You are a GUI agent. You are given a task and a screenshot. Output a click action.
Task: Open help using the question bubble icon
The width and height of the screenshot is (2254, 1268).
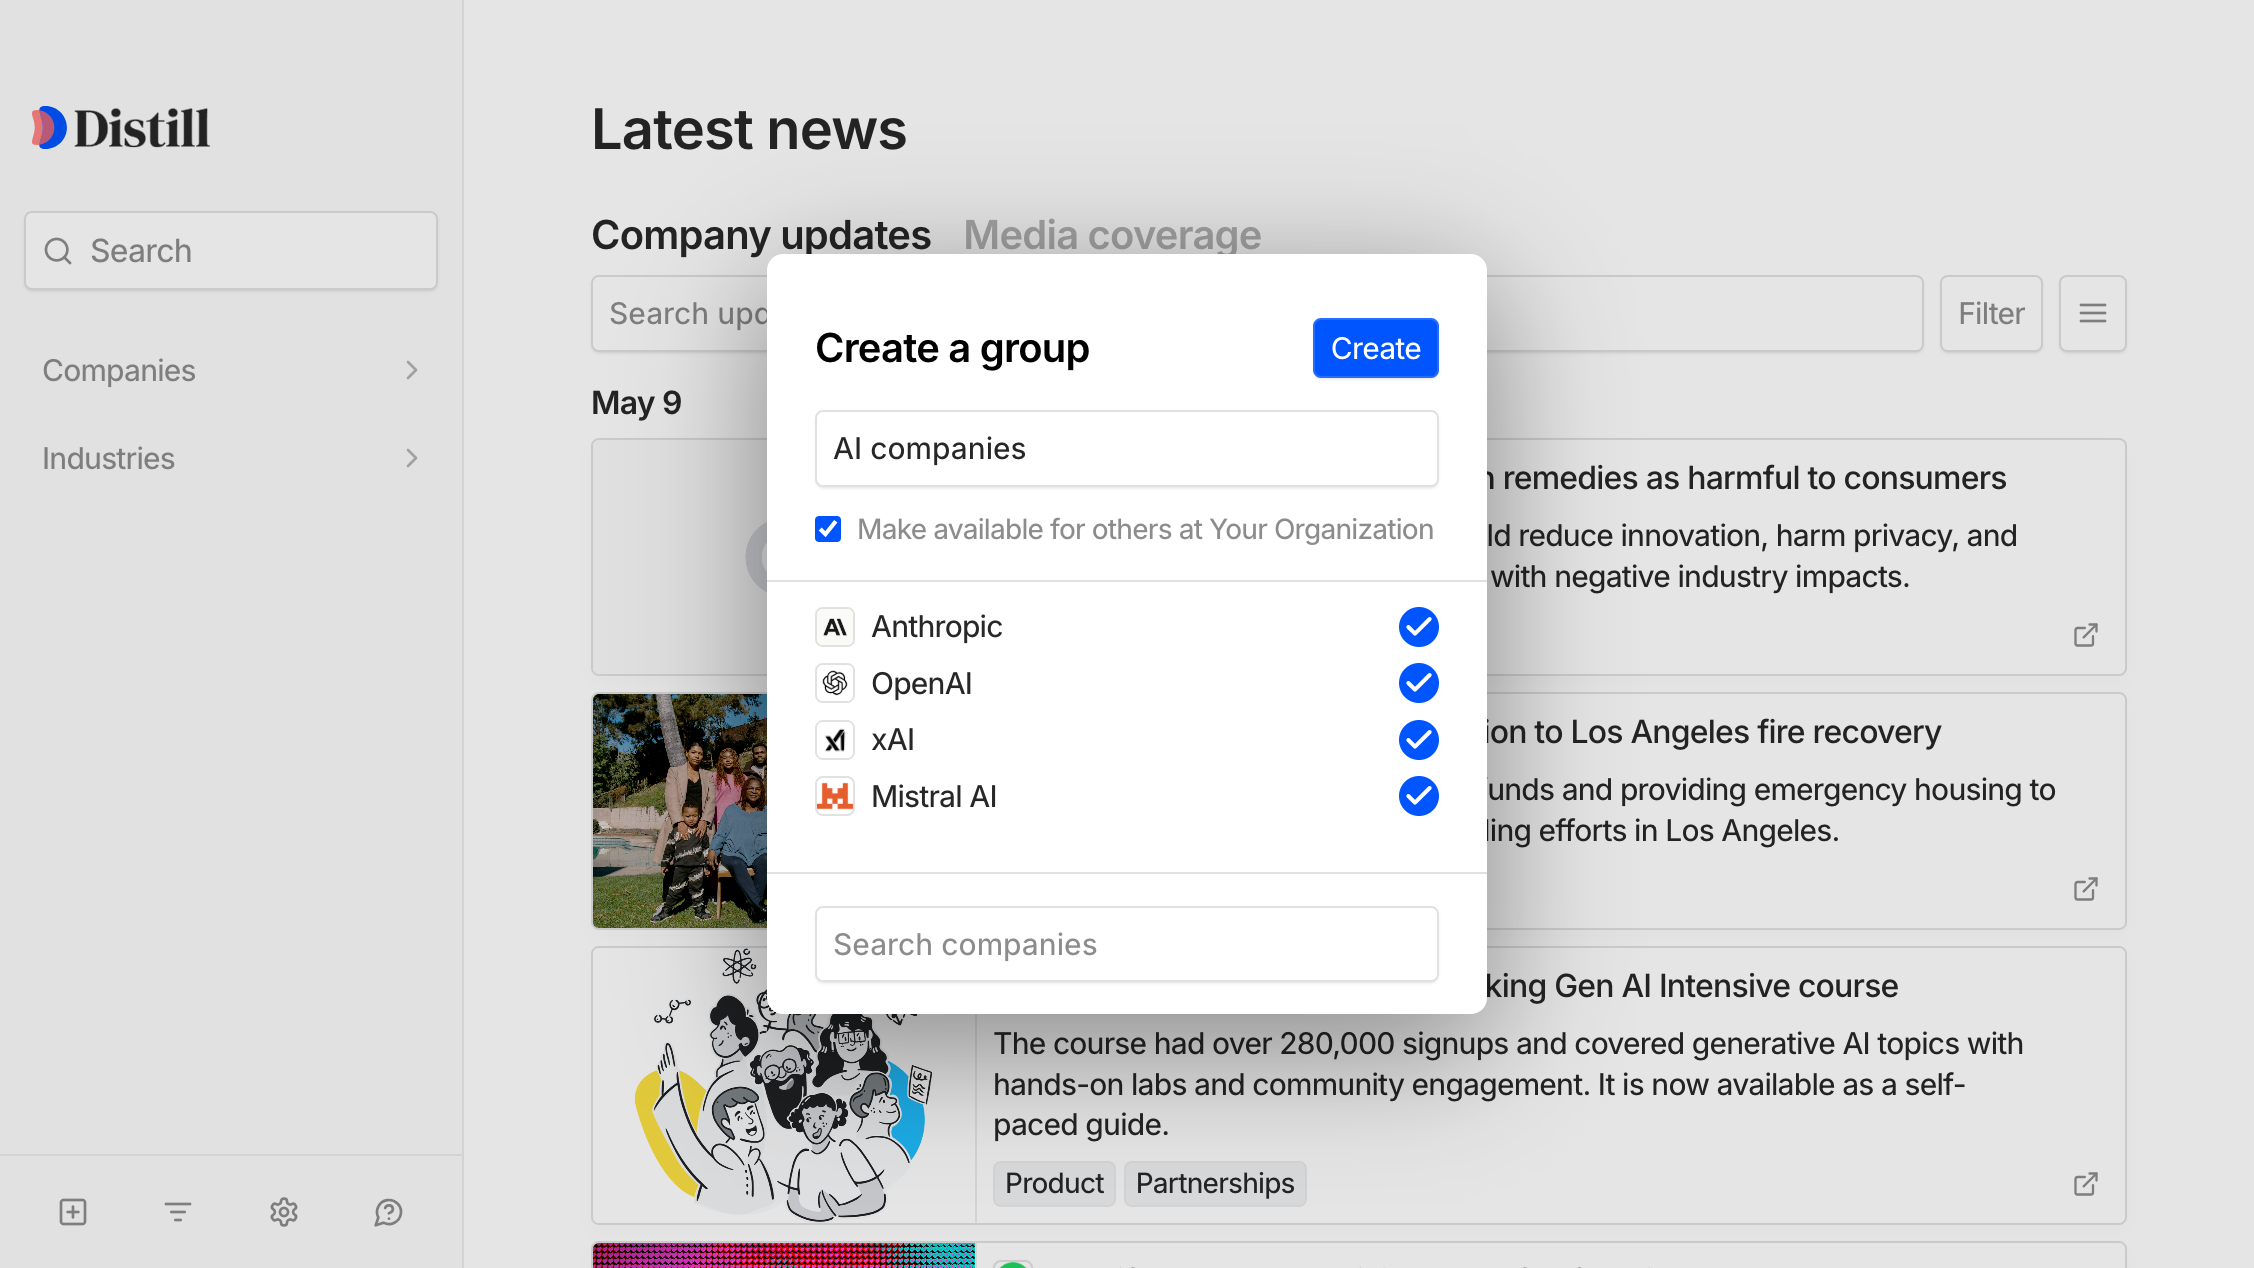click(388, 1212)
